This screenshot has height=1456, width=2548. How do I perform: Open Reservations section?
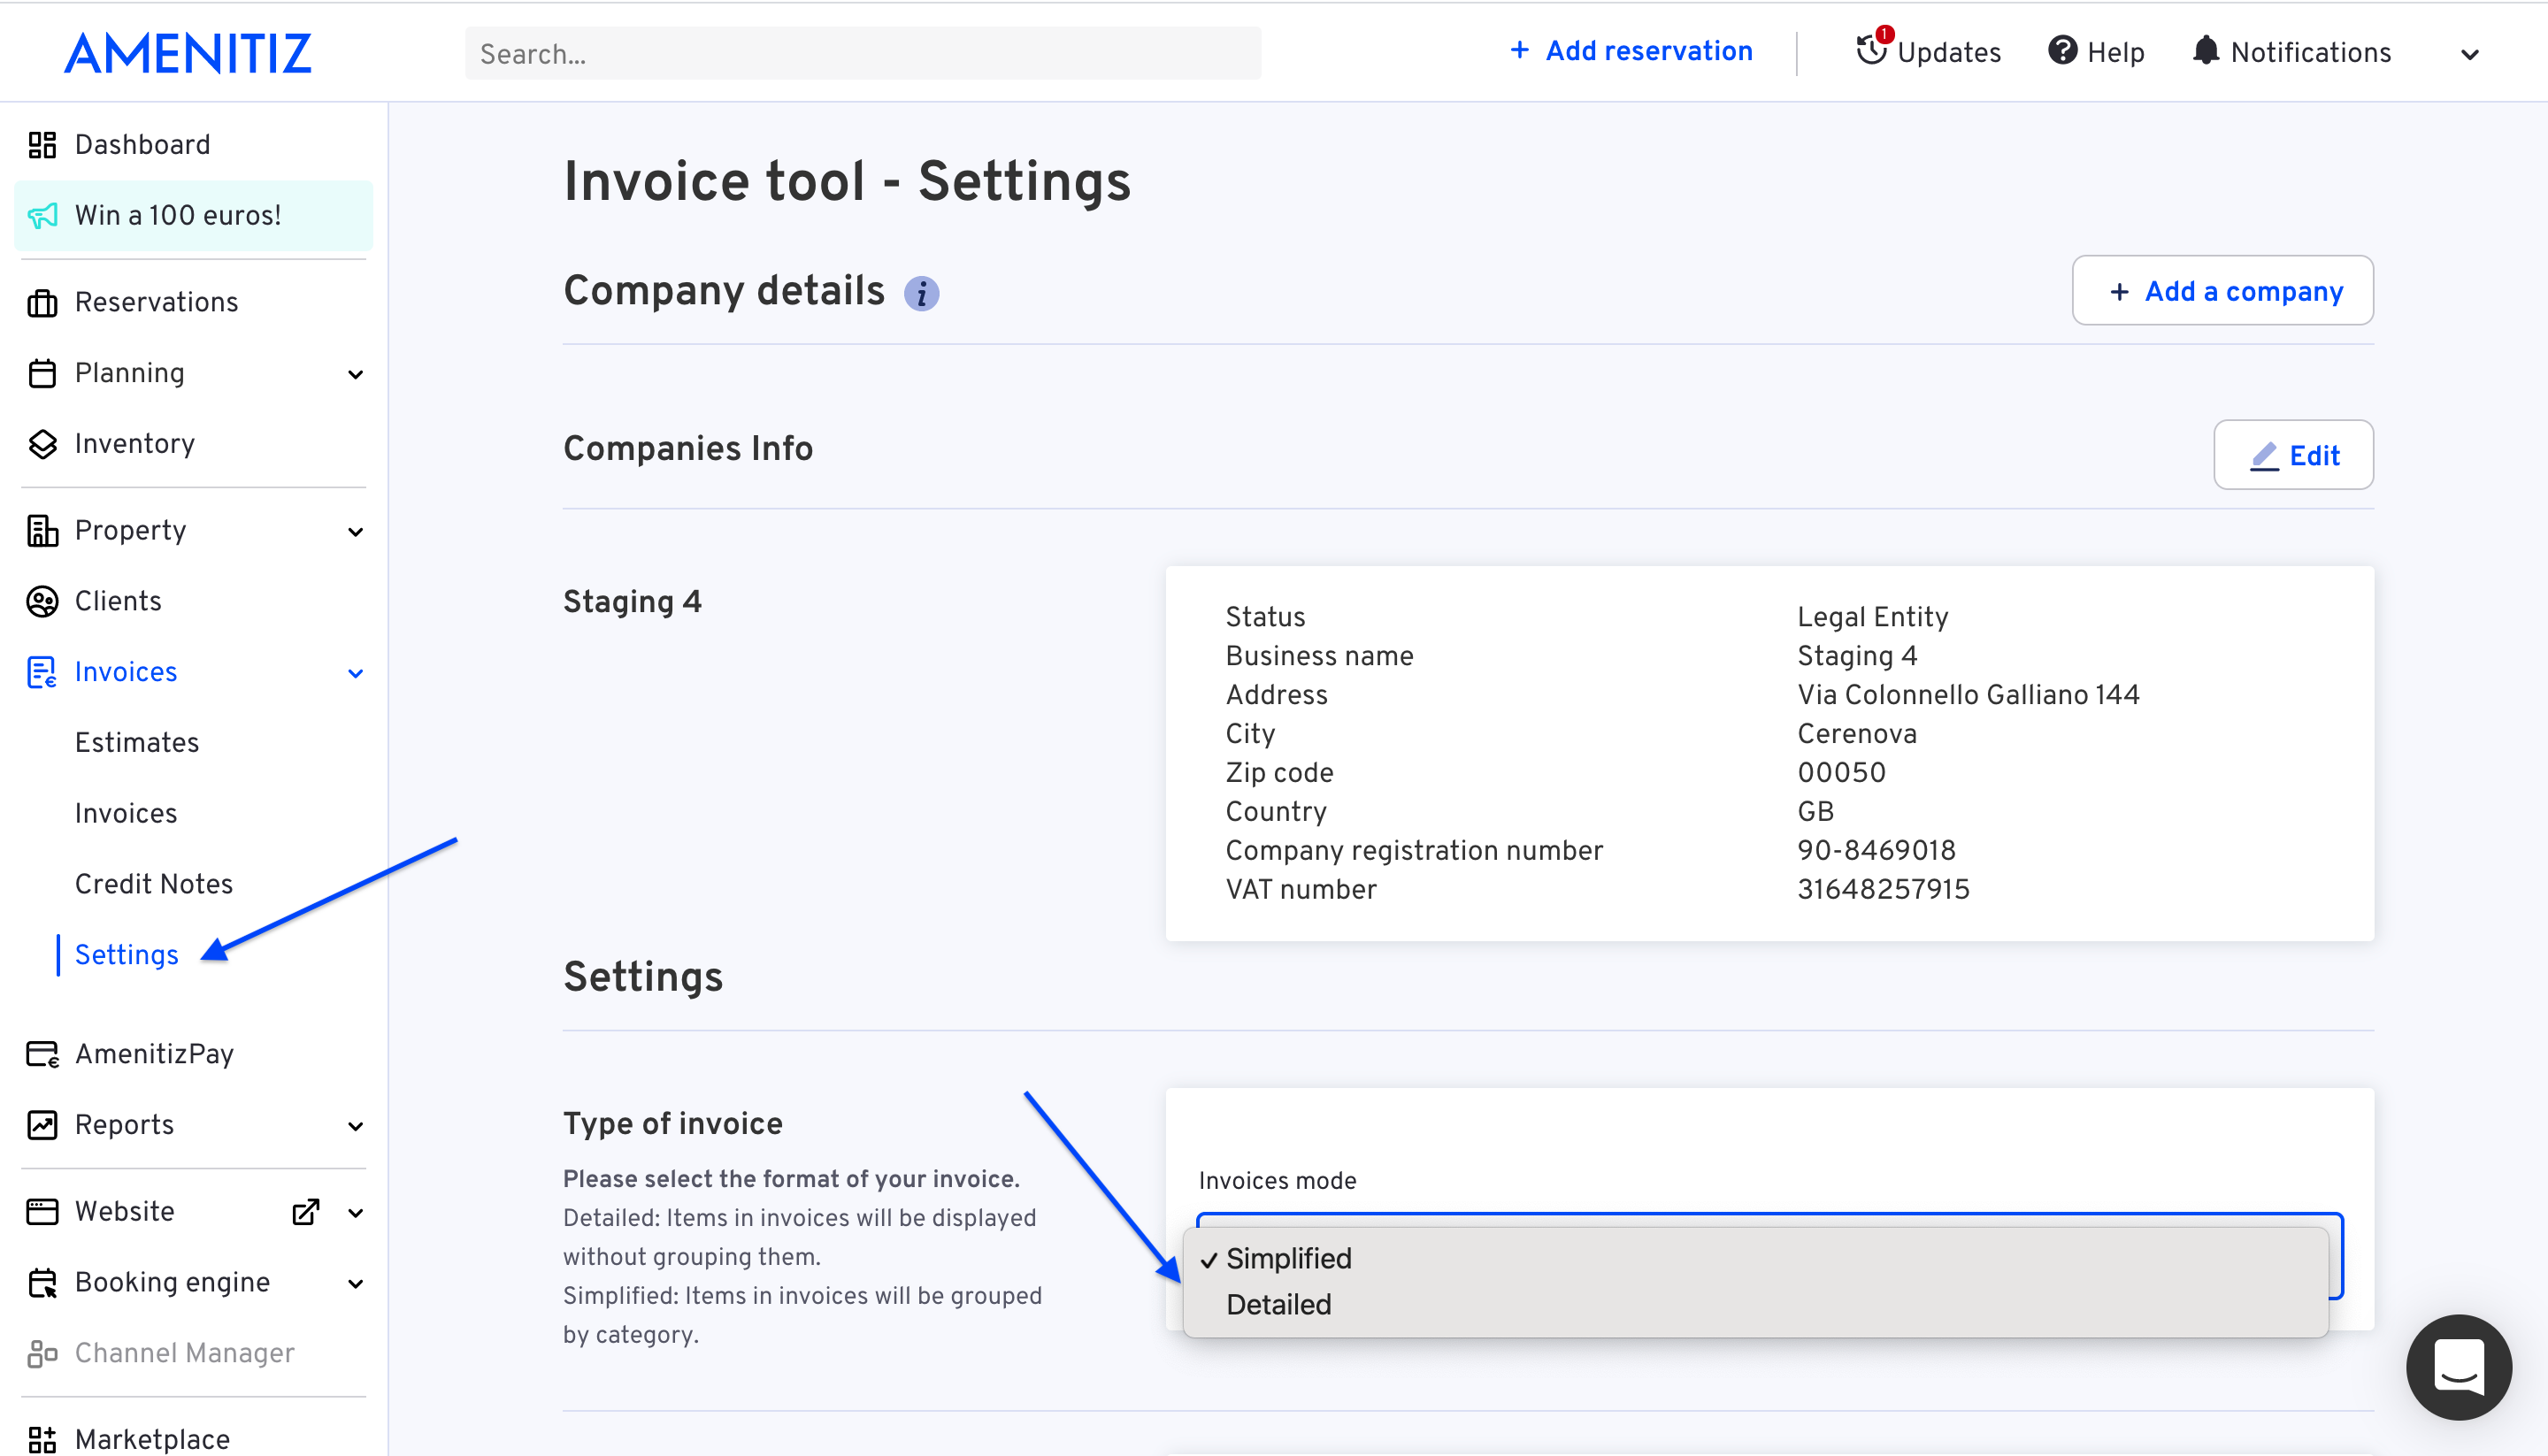click(x=156, y=302)
